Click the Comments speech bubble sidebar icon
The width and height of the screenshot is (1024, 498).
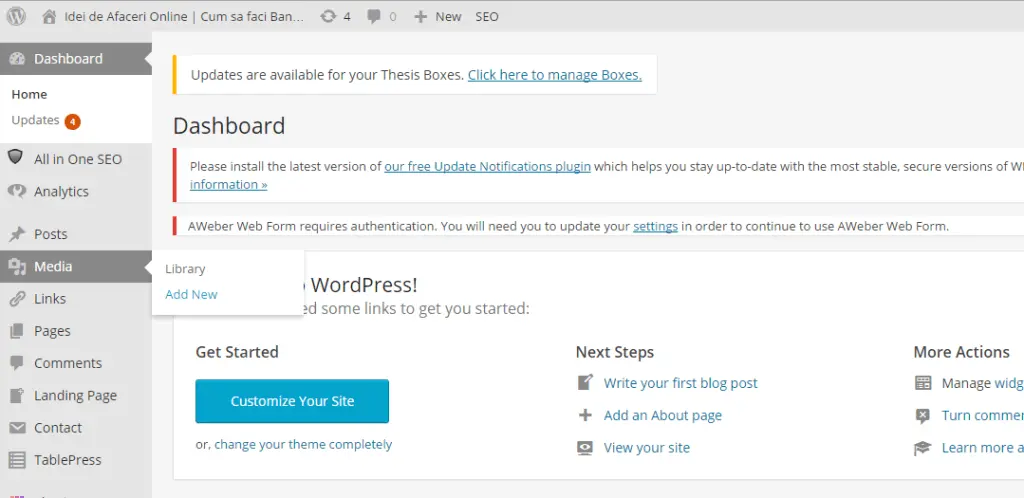17,363
